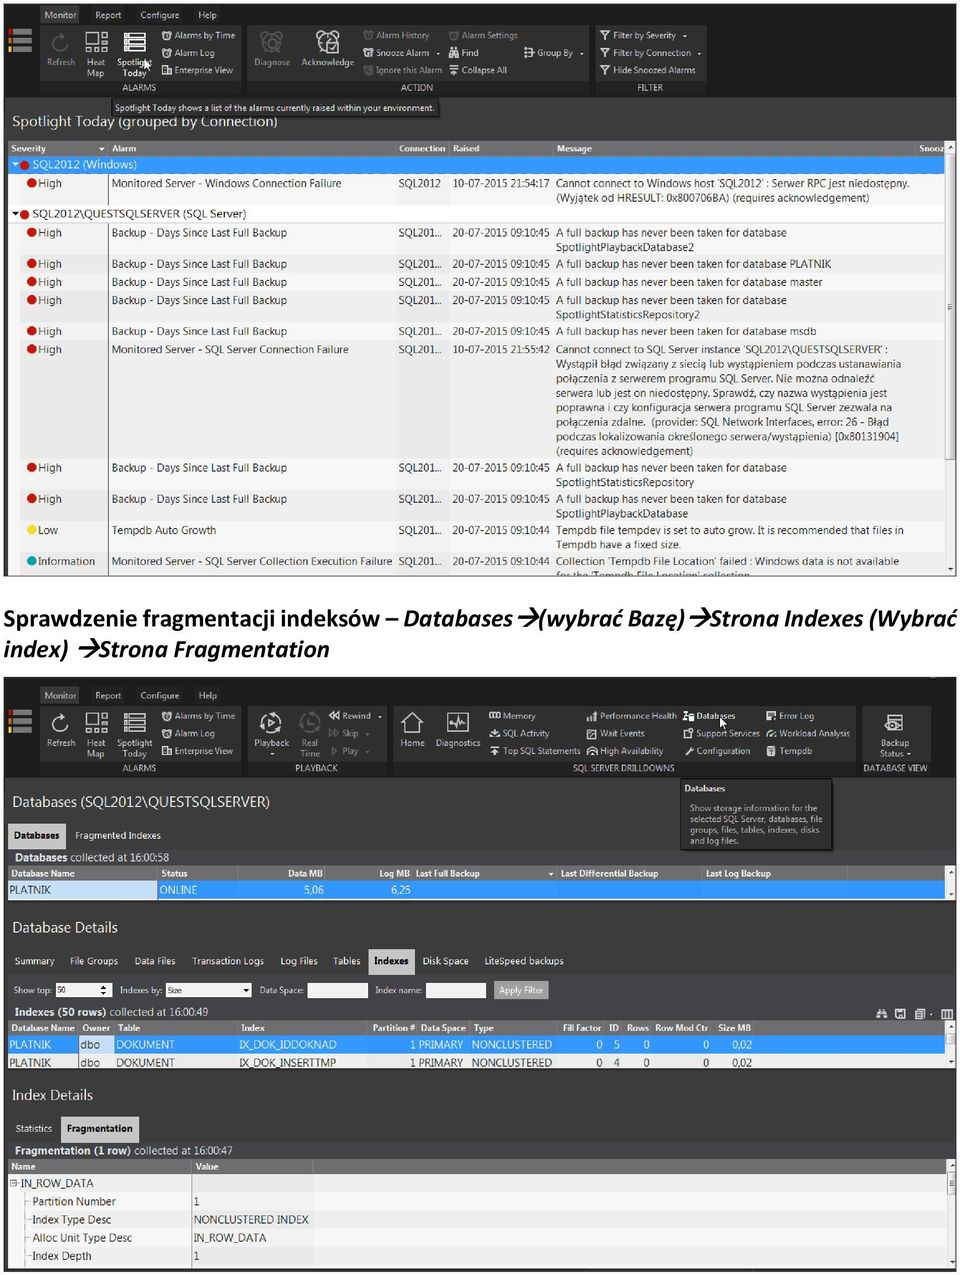Select the PLATNIK database row
Screen dimensions: 960x1275
coord(476,890)
